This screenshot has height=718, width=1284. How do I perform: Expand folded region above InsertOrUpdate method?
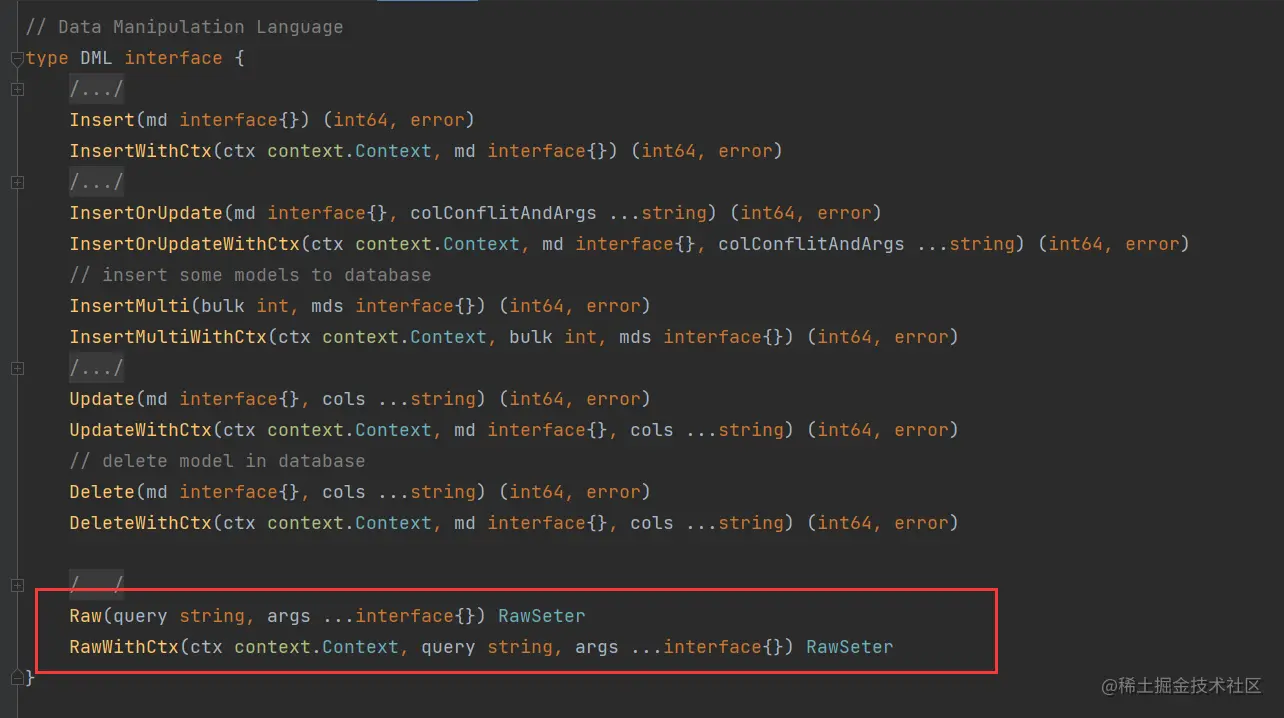[x=17, y=182]
